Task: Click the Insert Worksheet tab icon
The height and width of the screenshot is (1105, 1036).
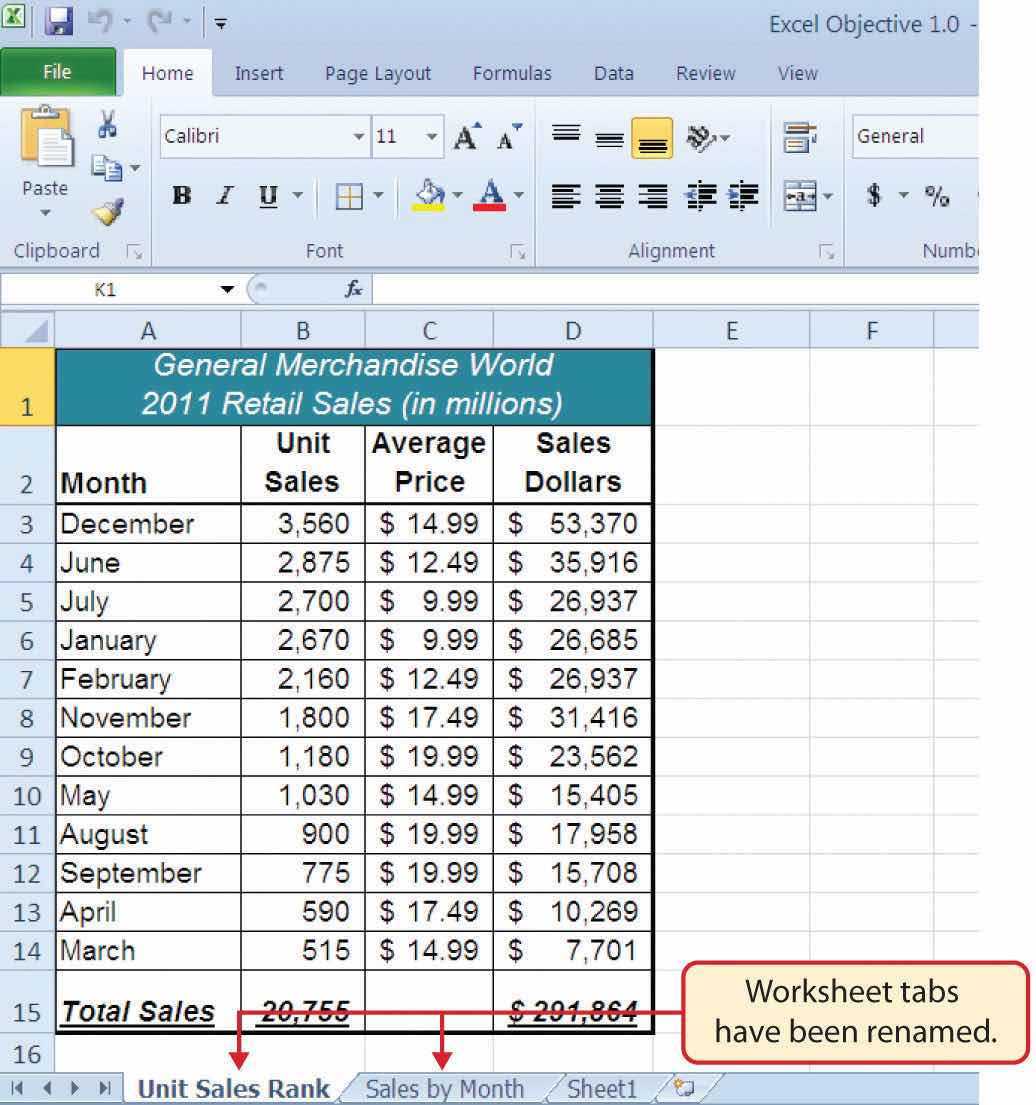Action: tap(684, 1088)
